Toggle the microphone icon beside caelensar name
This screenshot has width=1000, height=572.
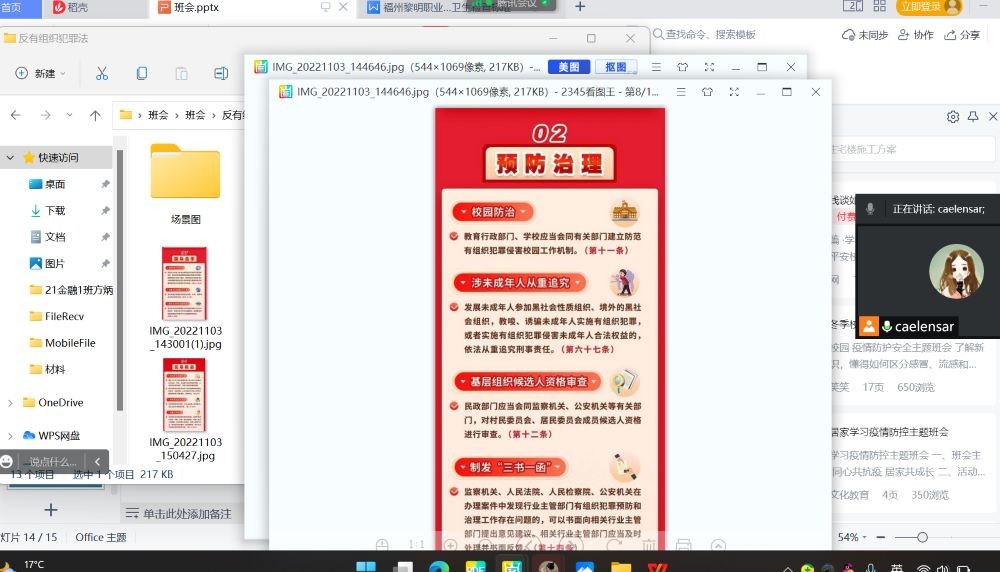887,327
